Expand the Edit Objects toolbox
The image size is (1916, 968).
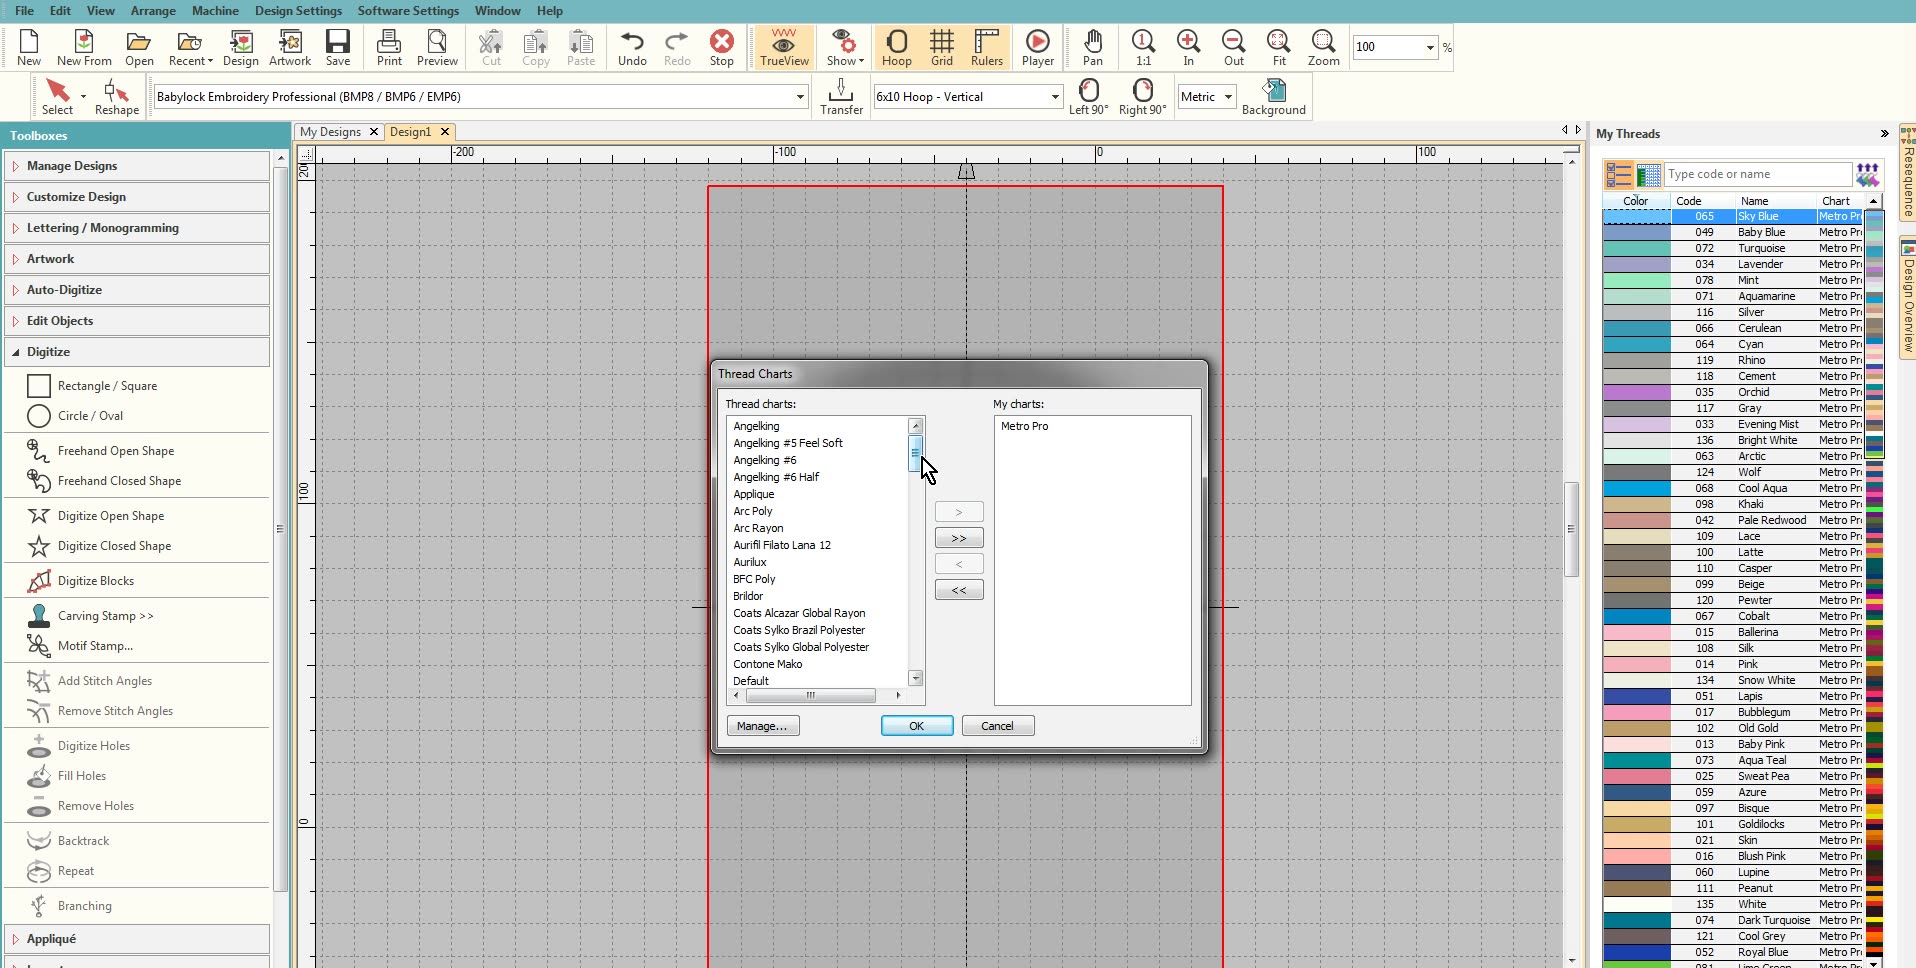pos(61,320)
